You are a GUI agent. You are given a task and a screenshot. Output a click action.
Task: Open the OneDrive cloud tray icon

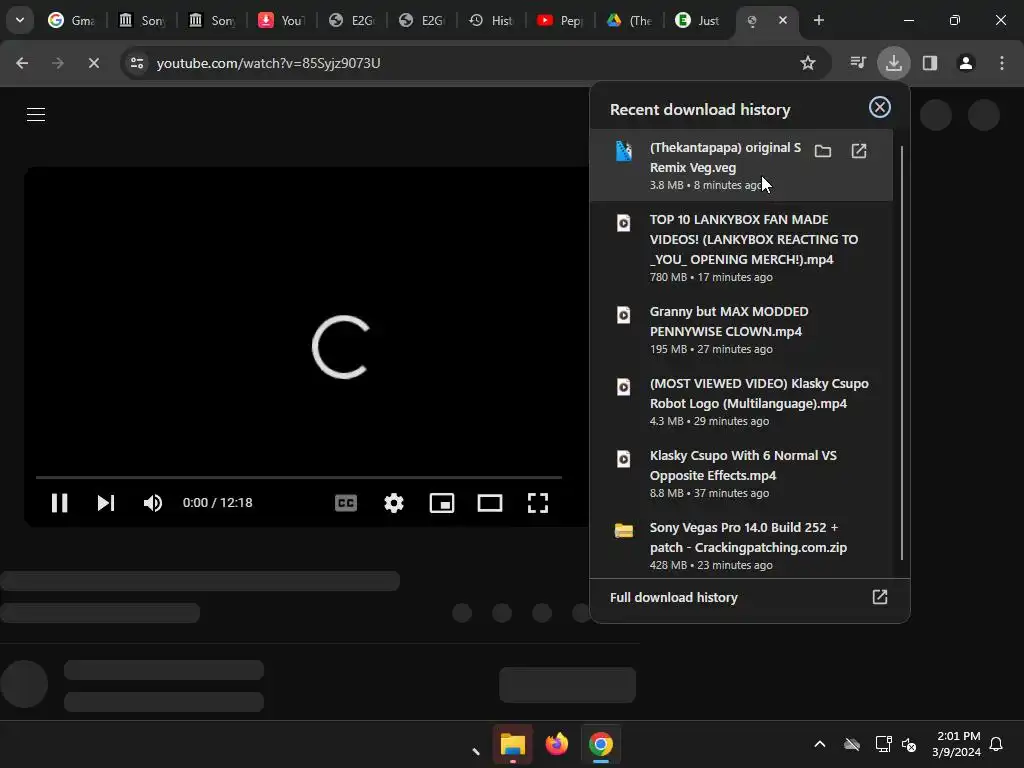click(x=852, y=744)
